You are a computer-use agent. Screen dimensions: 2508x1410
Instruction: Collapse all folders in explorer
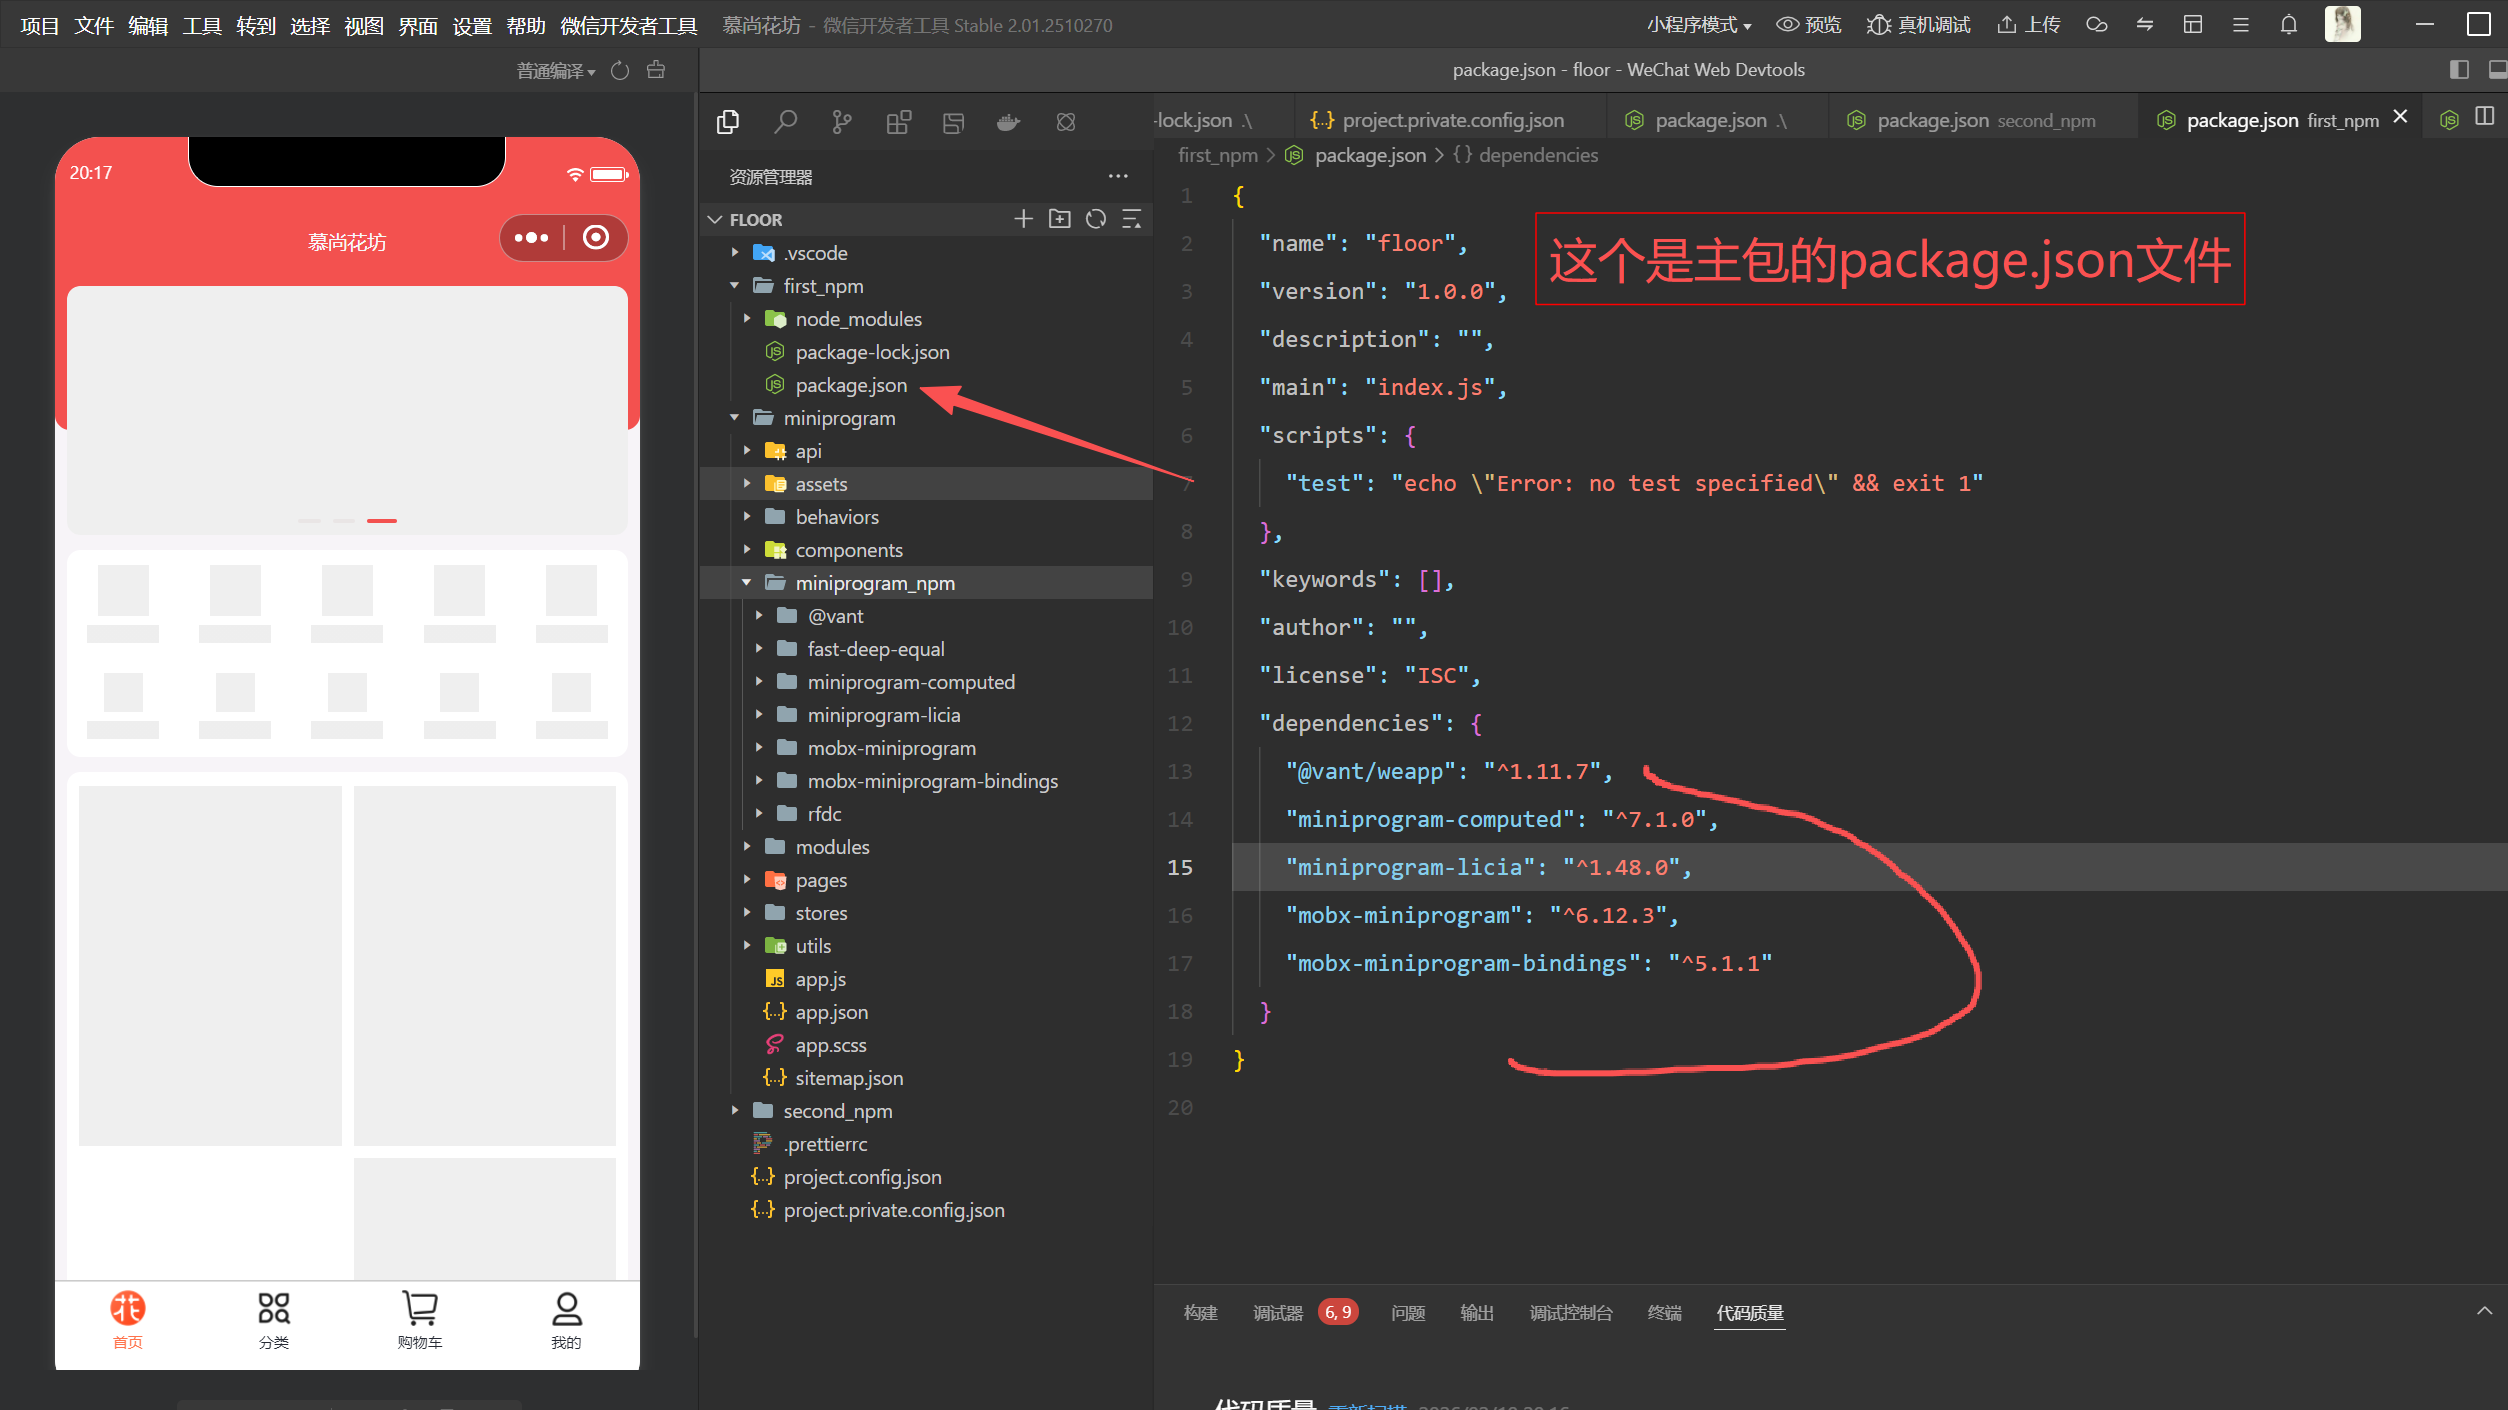(1132, 219)
